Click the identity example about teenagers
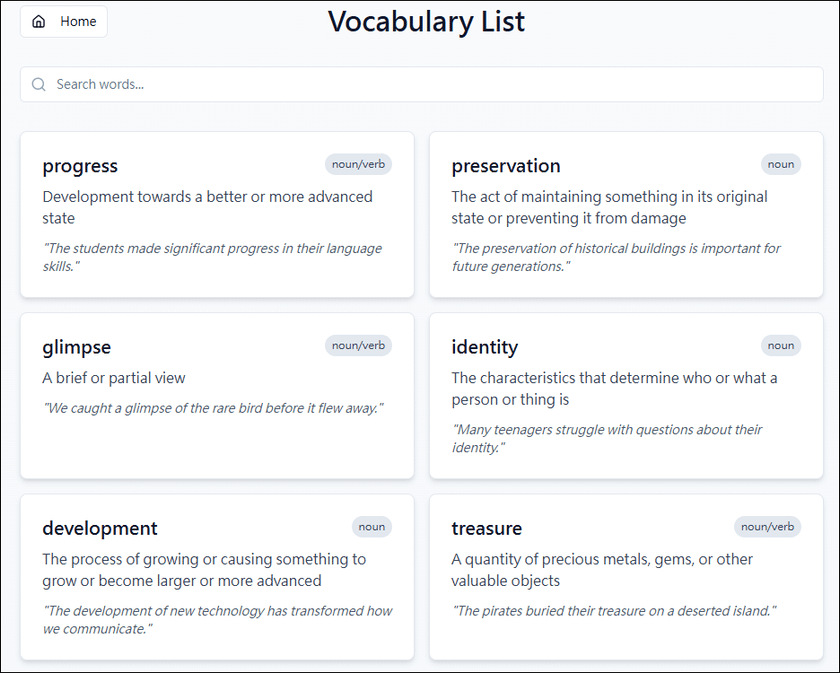This screenshot has width=840, height=673. 606,438
